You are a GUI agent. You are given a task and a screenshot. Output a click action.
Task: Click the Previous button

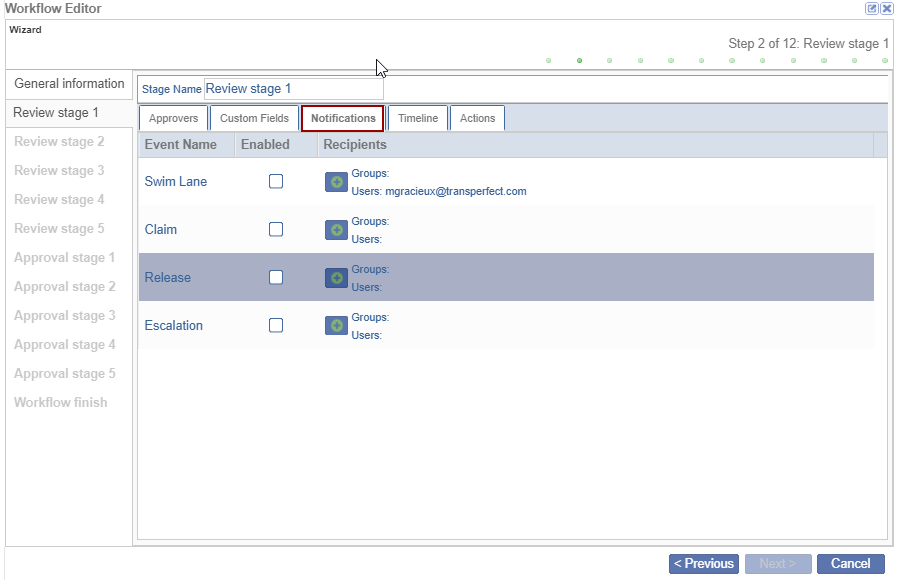[704, 563]
